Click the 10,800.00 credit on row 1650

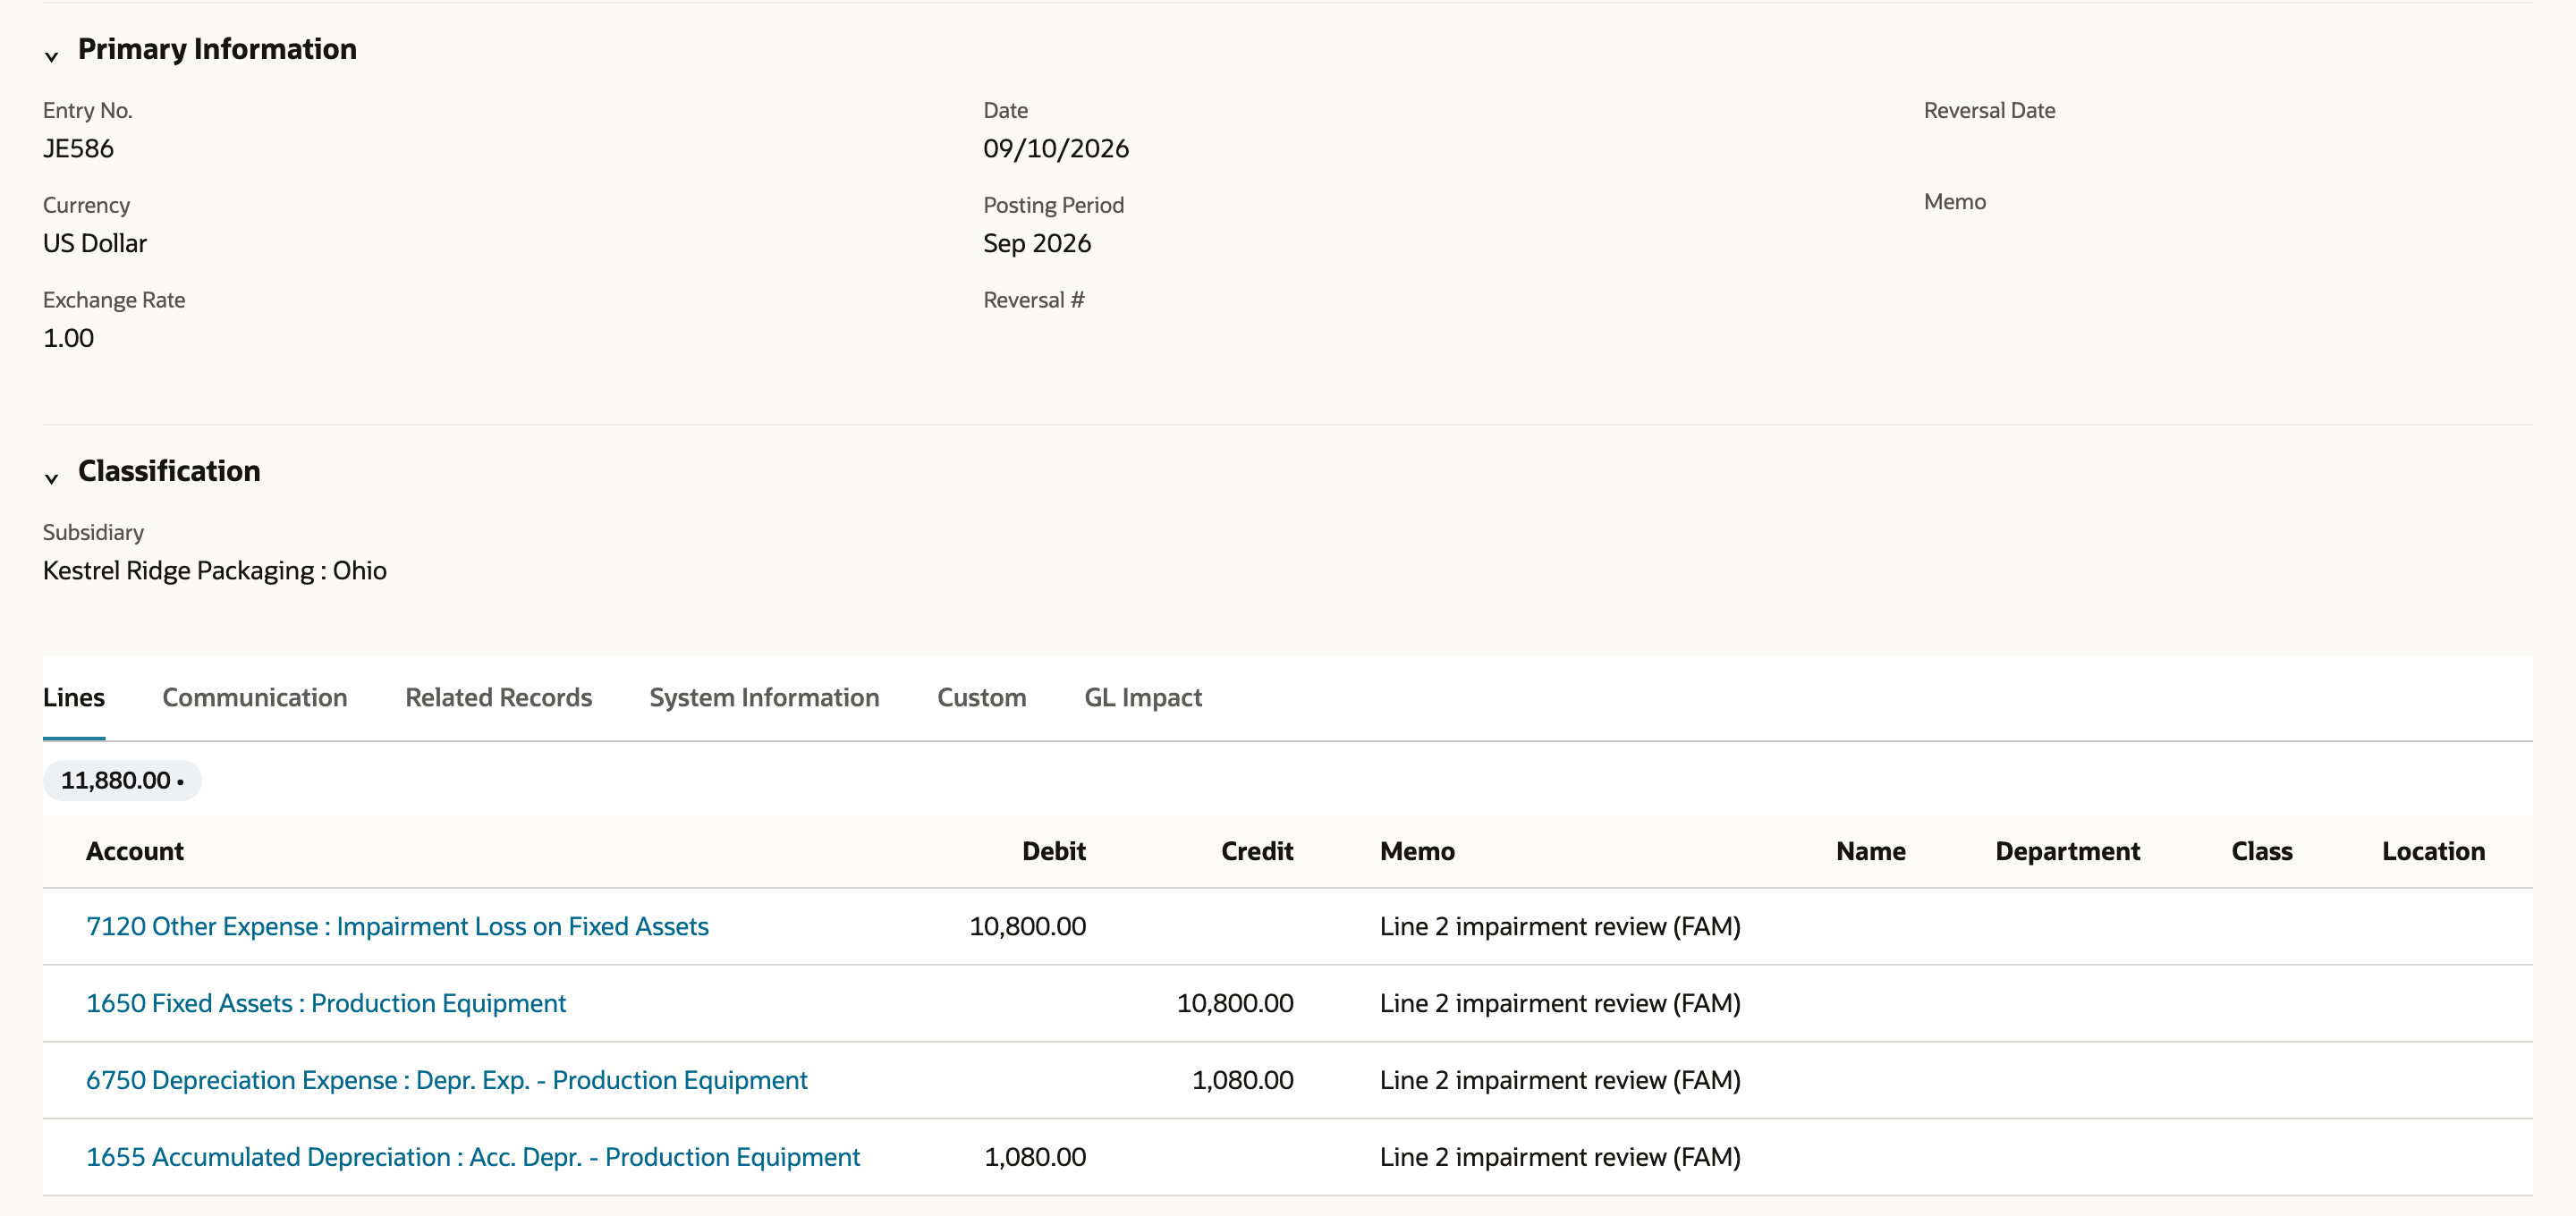[x=1235, y=1003]
